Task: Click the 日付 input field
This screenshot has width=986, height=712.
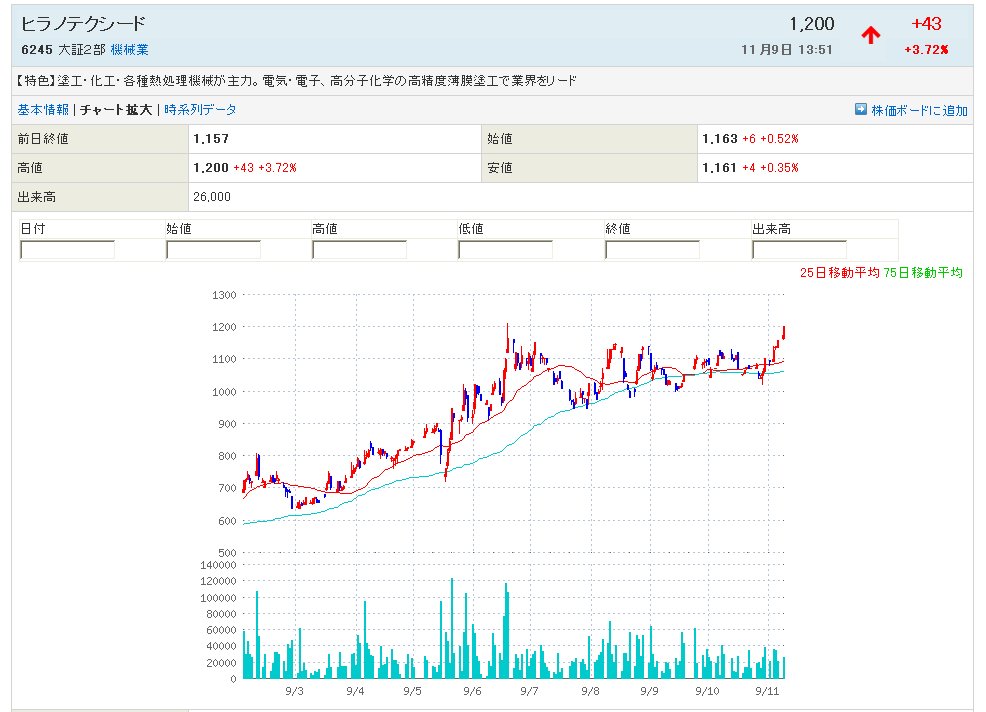Action: click(67, 250)
